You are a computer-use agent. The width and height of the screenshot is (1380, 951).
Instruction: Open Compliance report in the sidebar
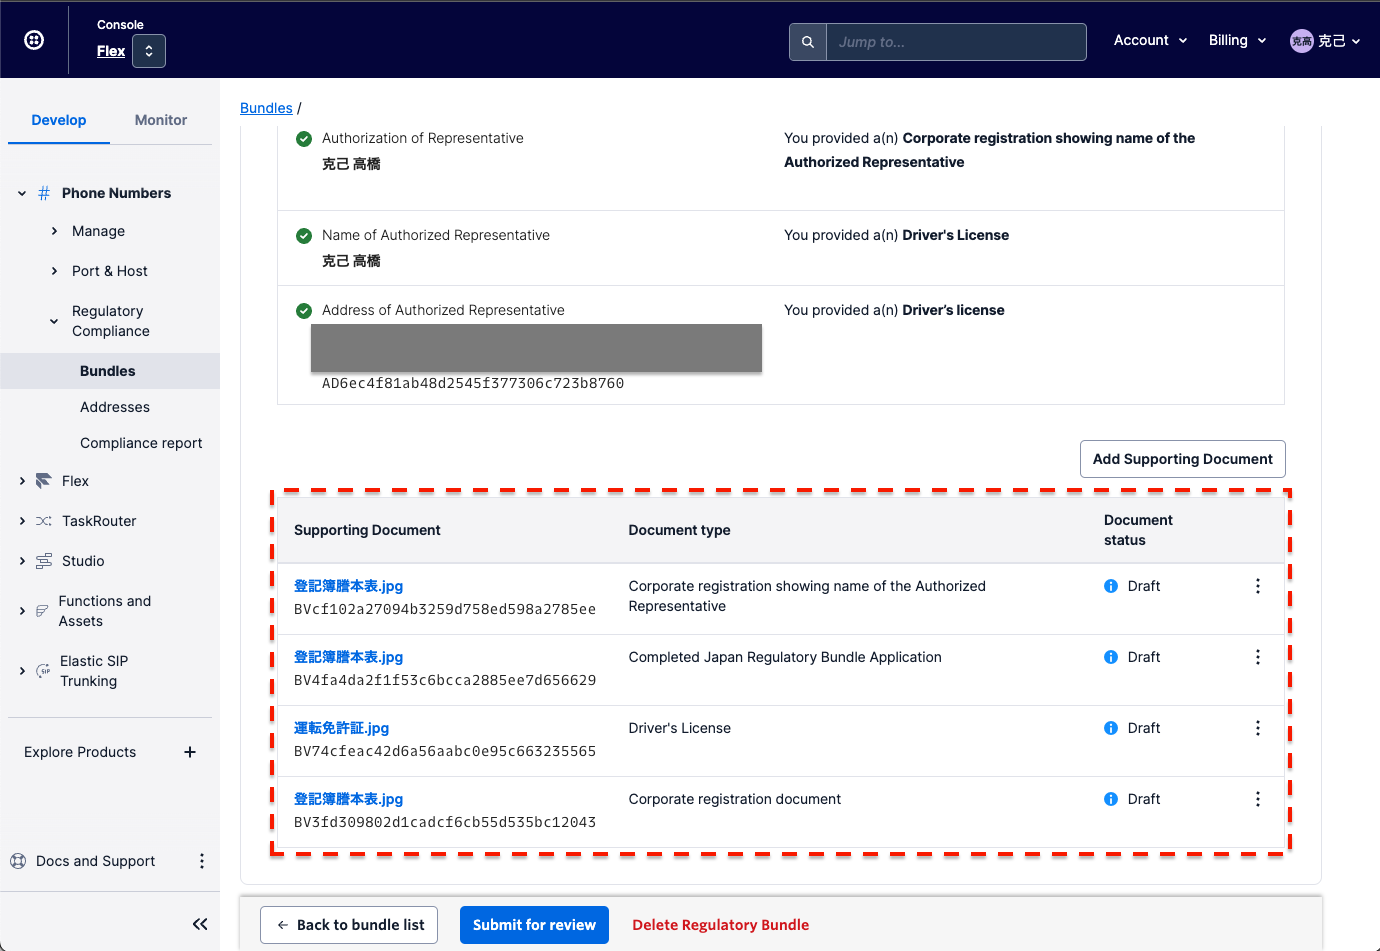tap(141, 443)
